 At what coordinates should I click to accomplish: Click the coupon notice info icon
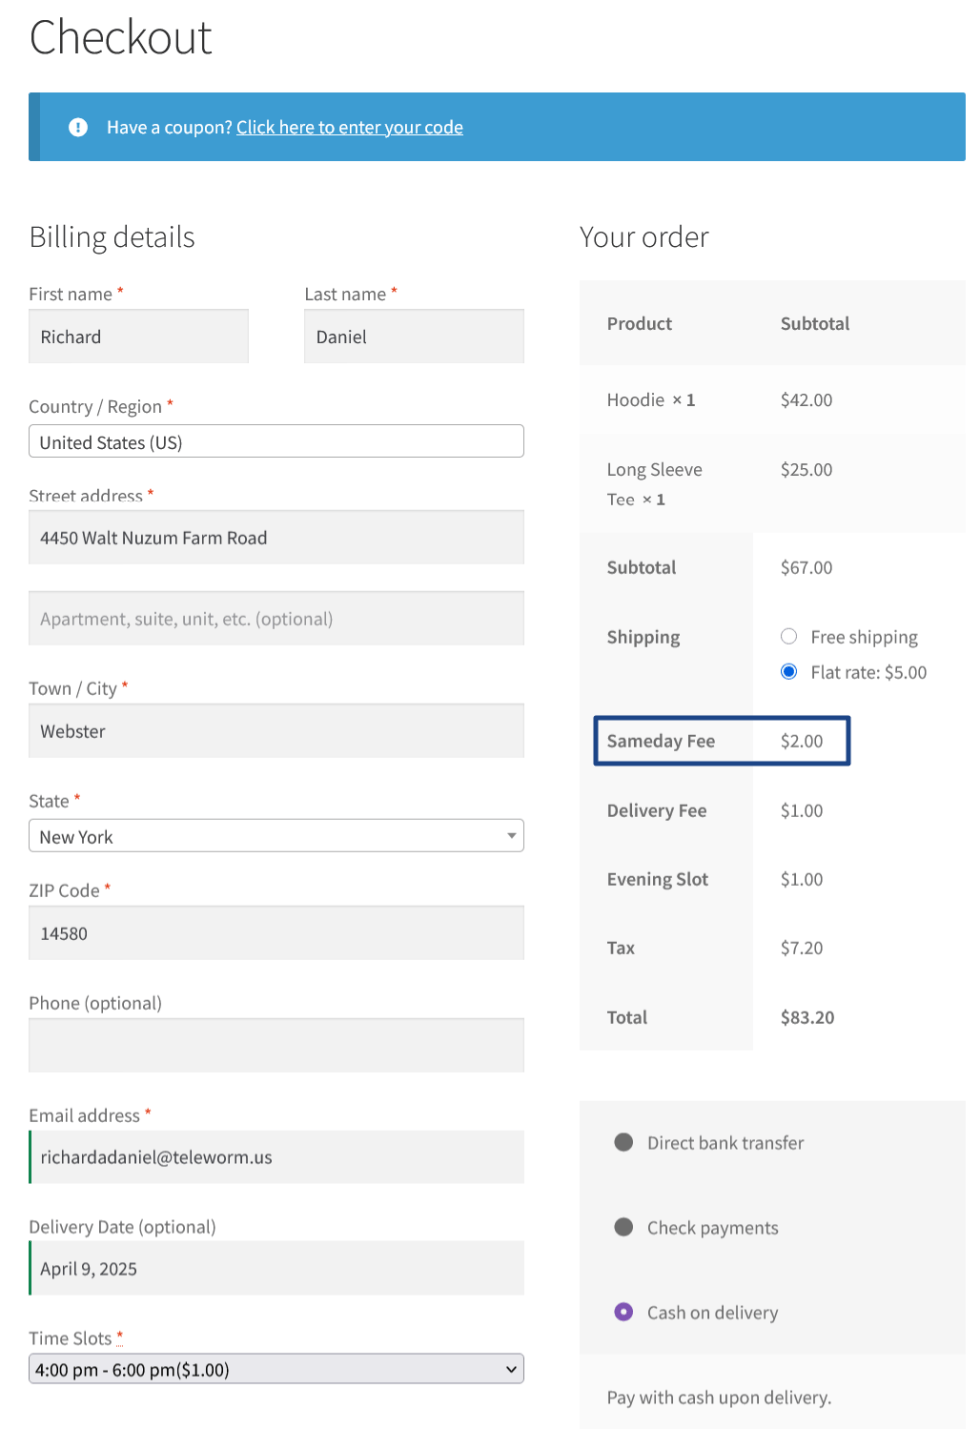click(x=78, y=127)
